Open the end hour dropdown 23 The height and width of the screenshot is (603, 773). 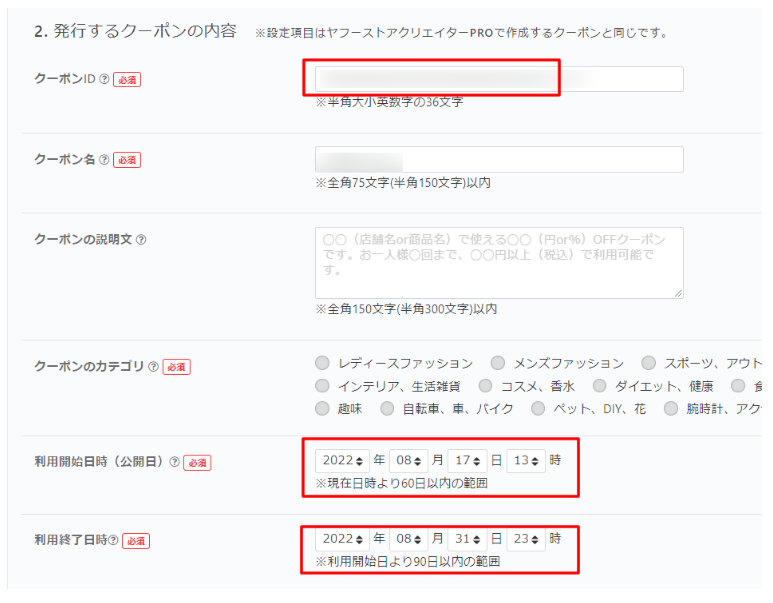click(x=526, y=539)
